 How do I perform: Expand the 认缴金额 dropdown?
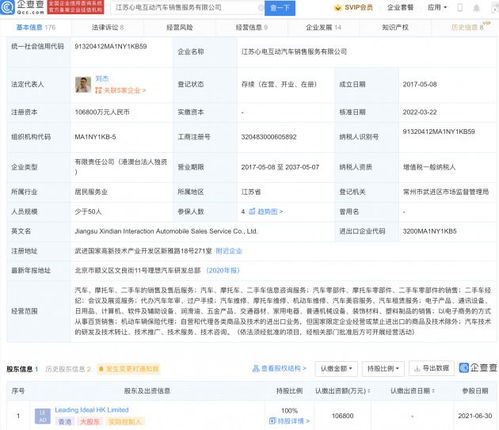click(x=336, y=368)
